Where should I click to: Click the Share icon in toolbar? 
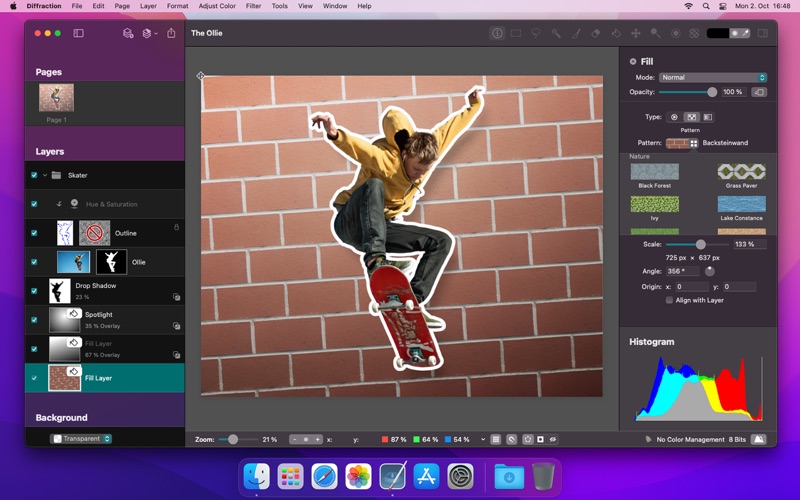[x=171, y=33]
